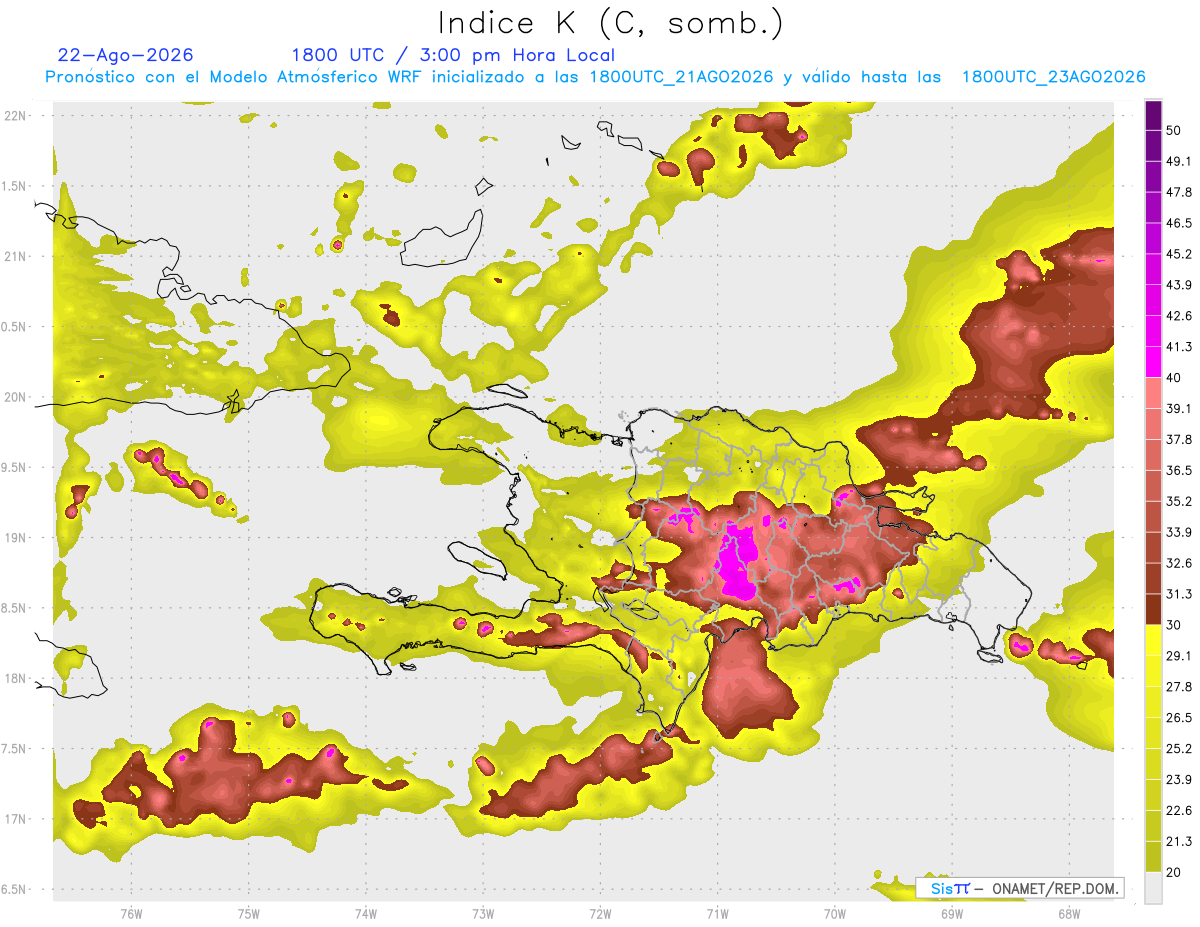This screenshot has height=927, width=1200.
Task: Click the "20N" latitude label
Action: [x=16, y=397]
